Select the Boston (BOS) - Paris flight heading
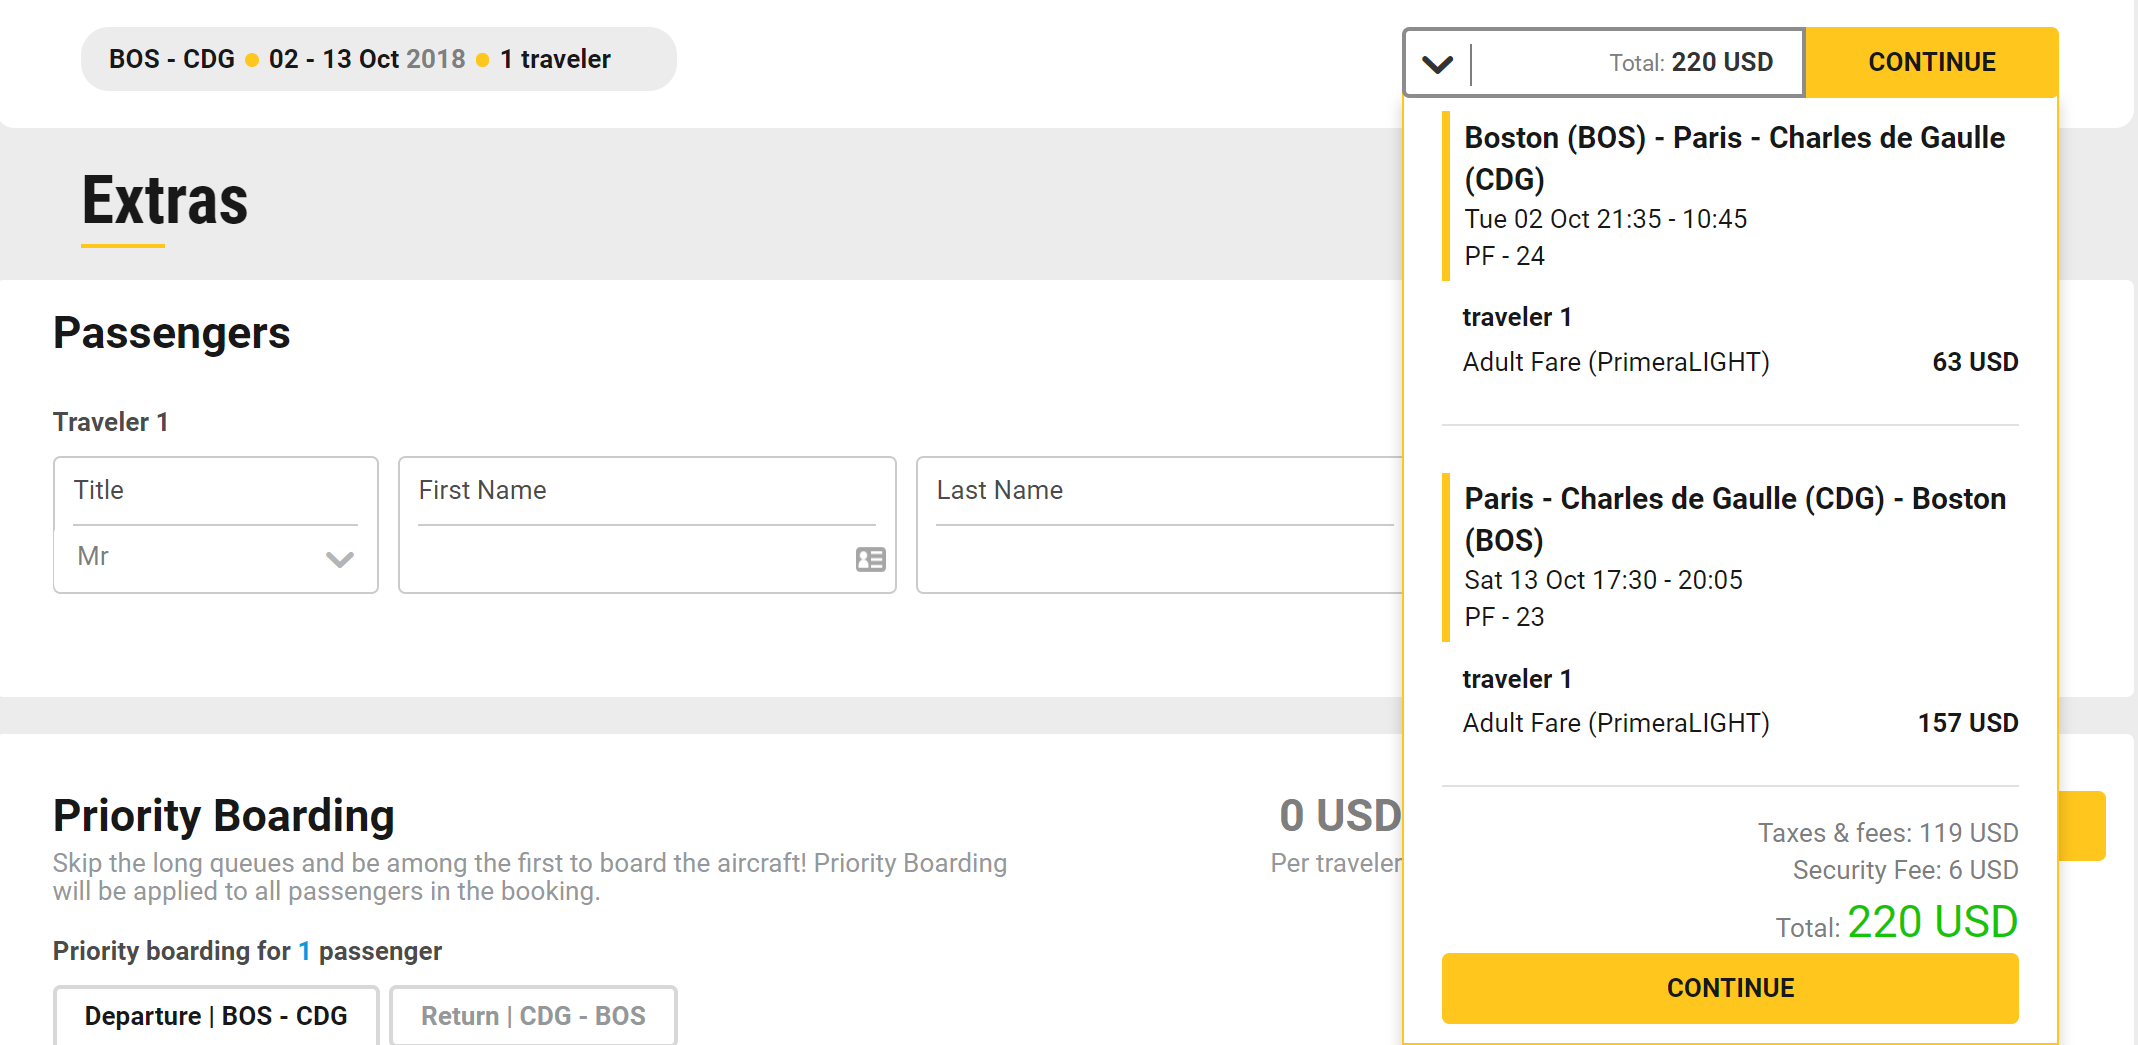 (x=1734, y=158)
